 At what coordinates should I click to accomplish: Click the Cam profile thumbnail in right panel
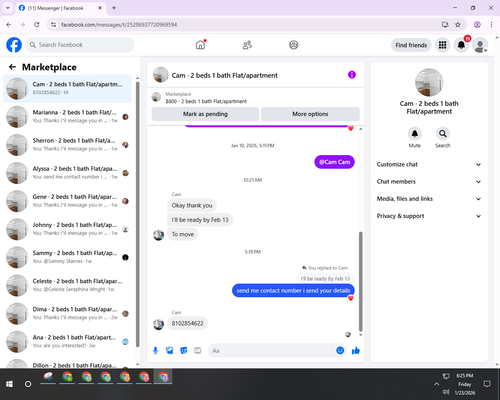click(x=429, y=82)
